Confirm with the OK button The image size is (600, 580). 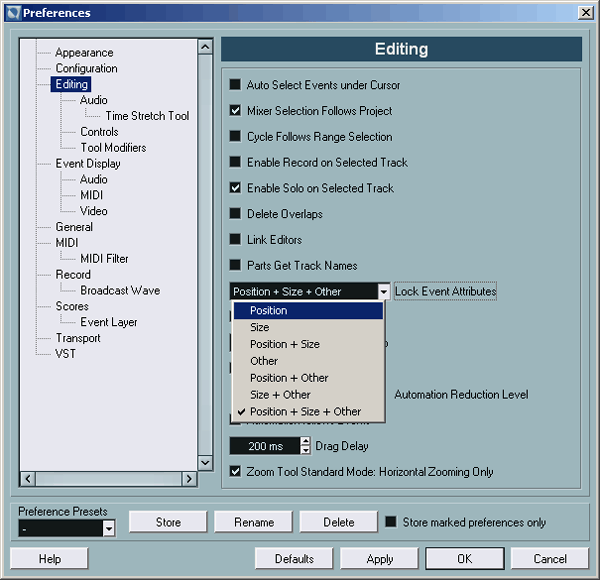[x=465, y=559]
